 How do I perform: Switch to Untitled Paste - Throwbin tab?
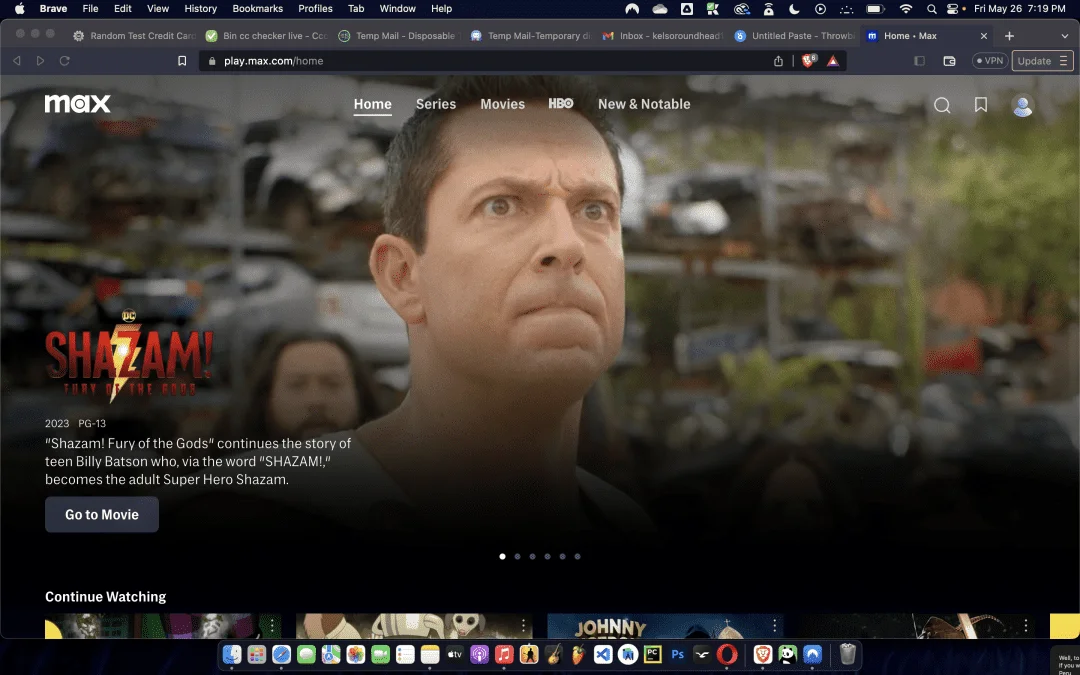[794, 36]
